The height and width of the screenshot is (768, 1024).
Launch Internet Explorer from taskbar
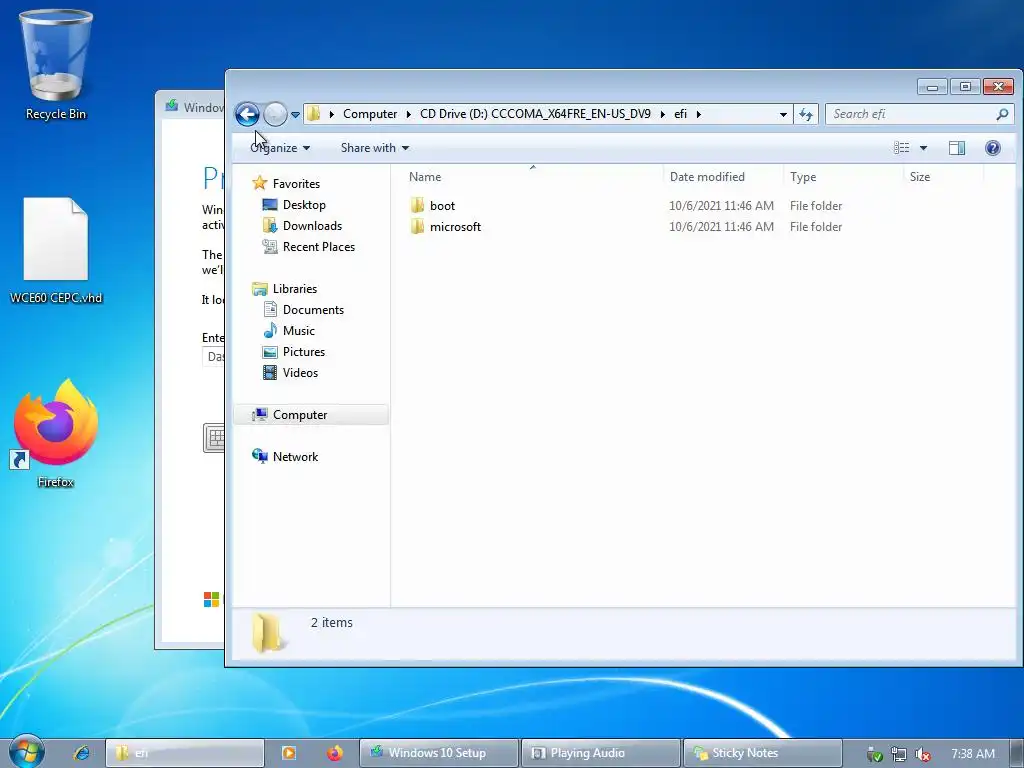pos(82,753)
